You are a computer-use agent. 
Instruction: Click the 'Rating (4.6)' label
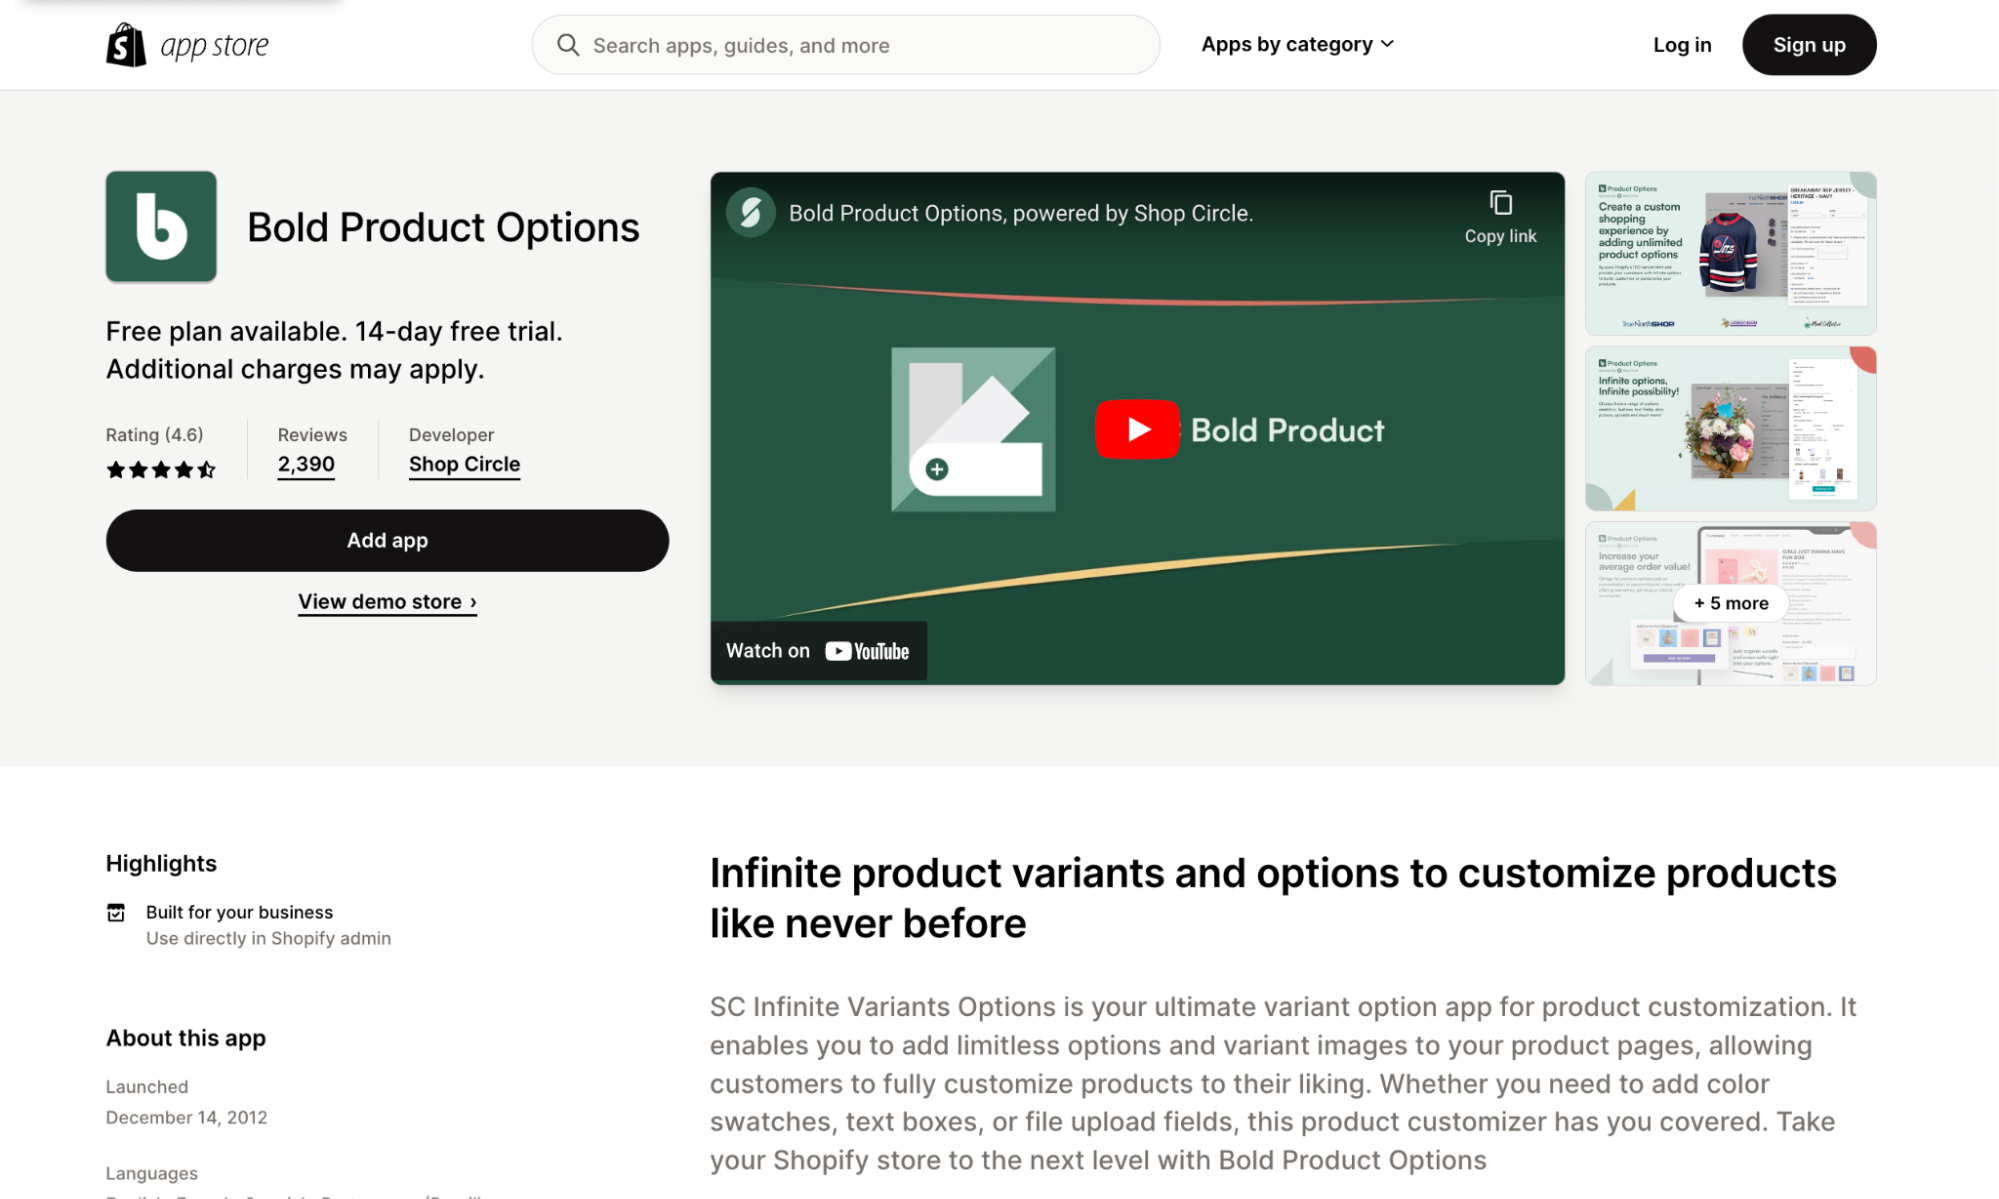pos(154,435)
